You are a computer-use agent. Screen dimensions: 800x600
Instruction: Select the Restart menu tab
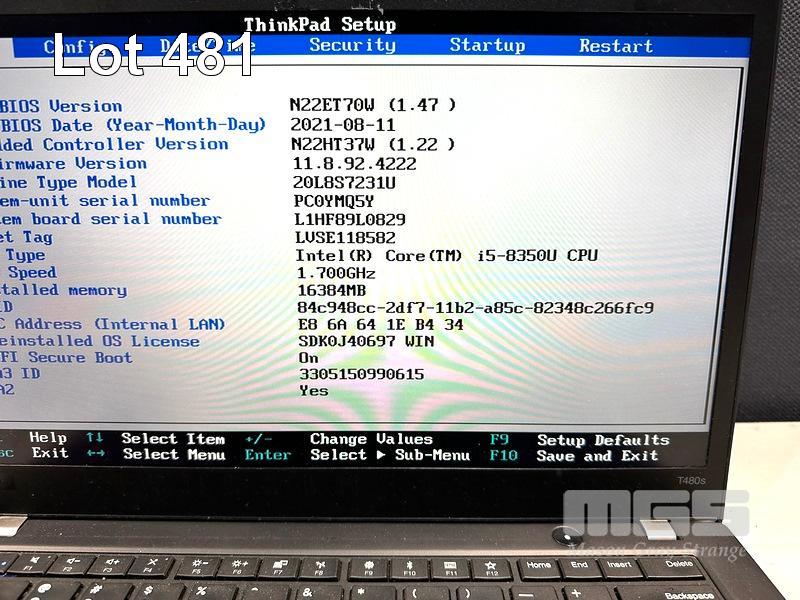(615, 46)
